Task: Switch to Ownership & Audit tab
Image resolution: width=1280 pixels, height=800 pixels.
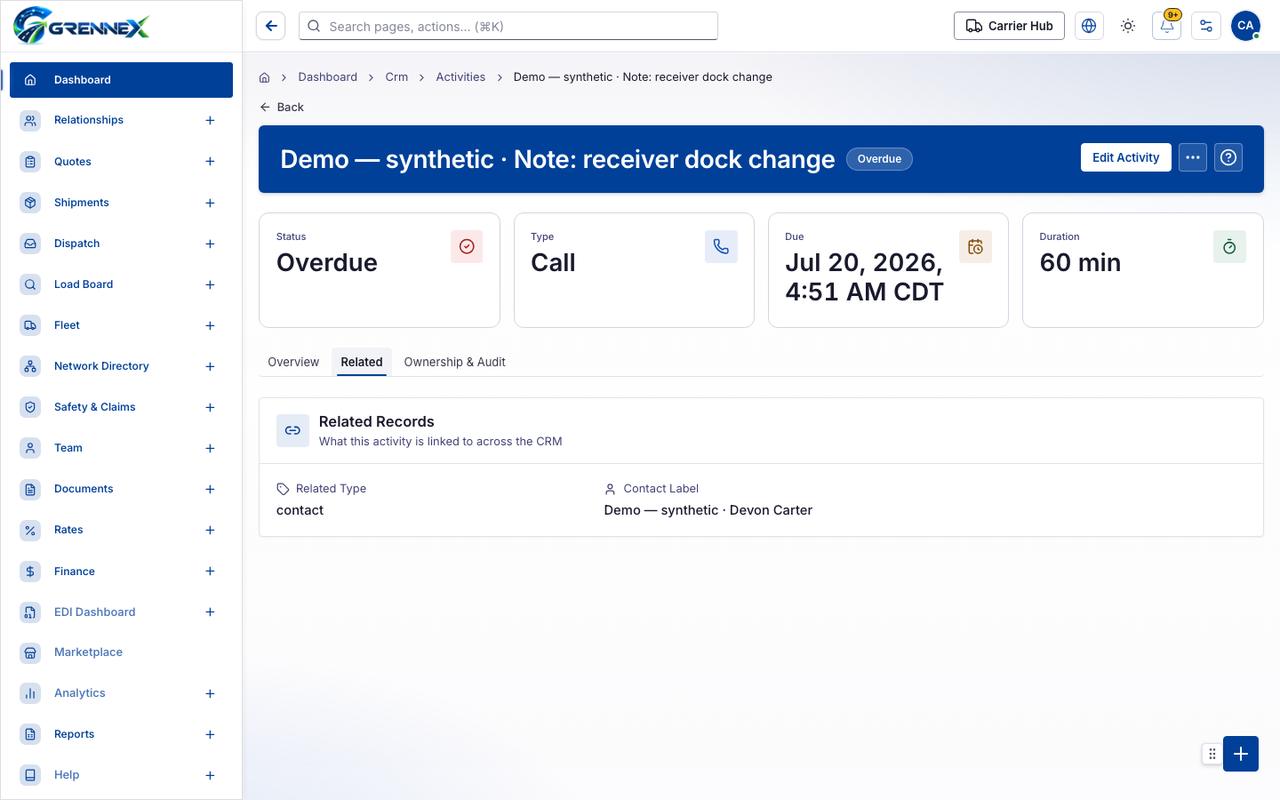Action: click(x=454, y=362)
